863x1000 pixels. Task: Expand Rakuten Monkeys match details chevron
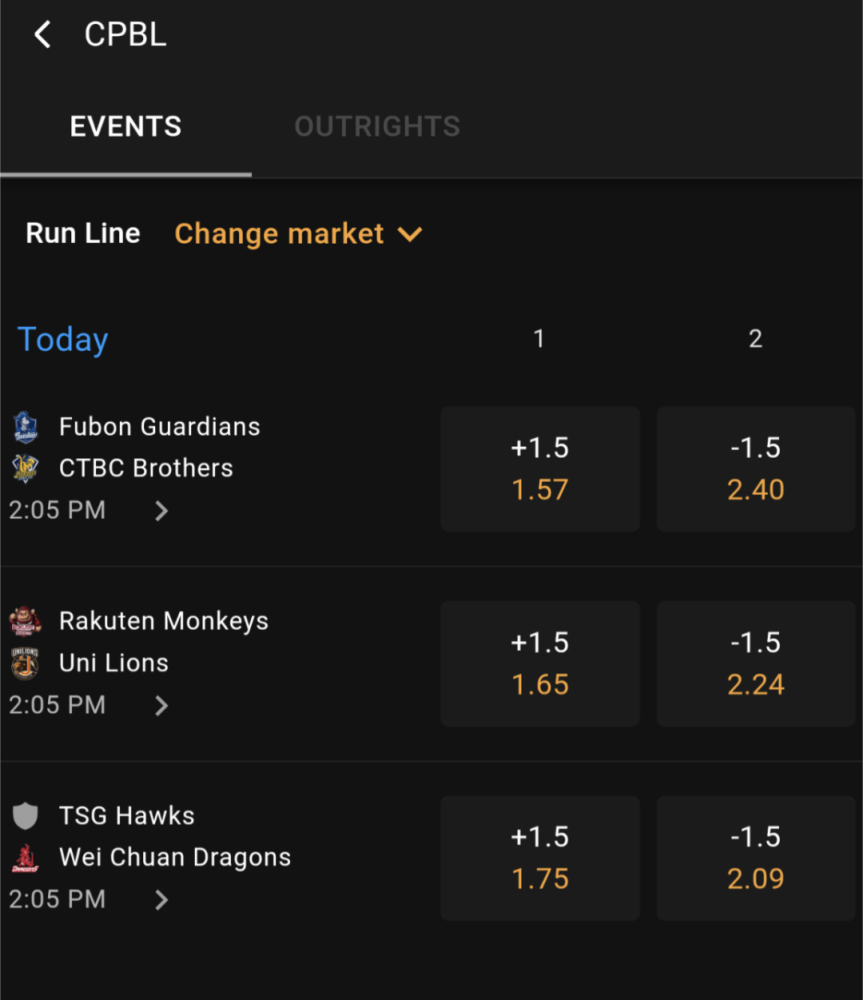click(161, 705)
